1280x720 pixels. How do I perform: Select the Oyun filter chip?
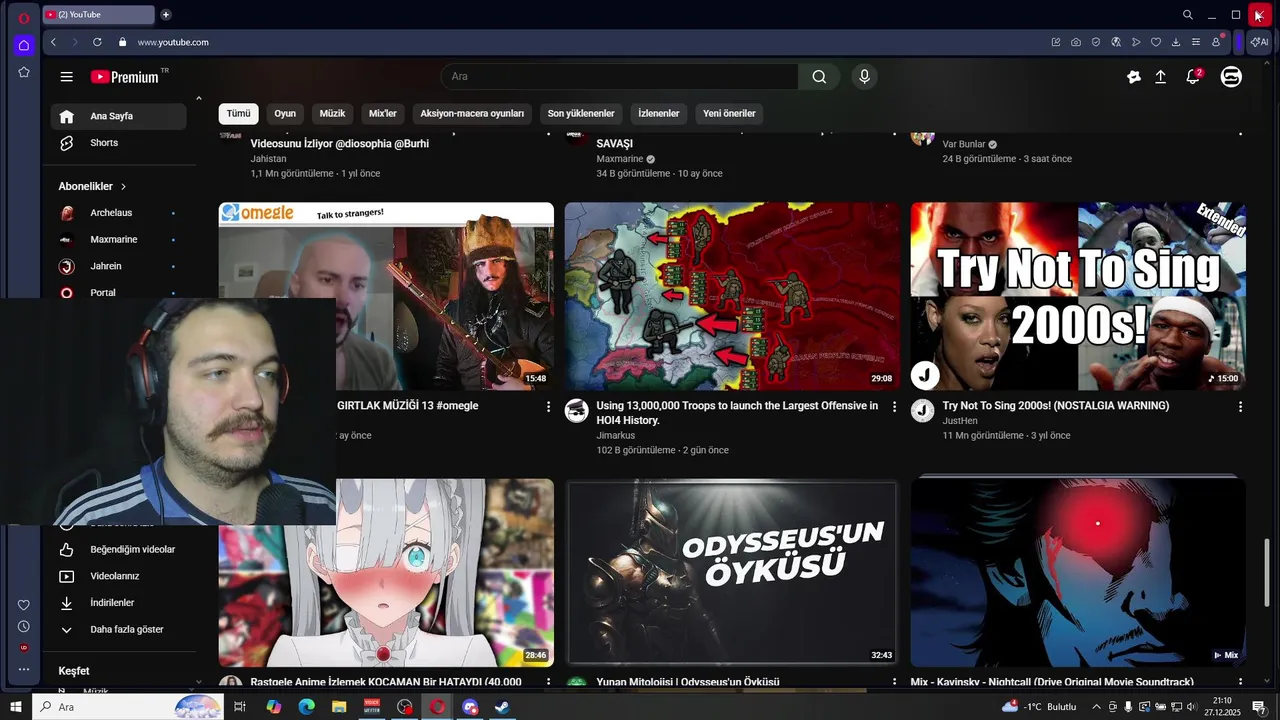[285, 114]
